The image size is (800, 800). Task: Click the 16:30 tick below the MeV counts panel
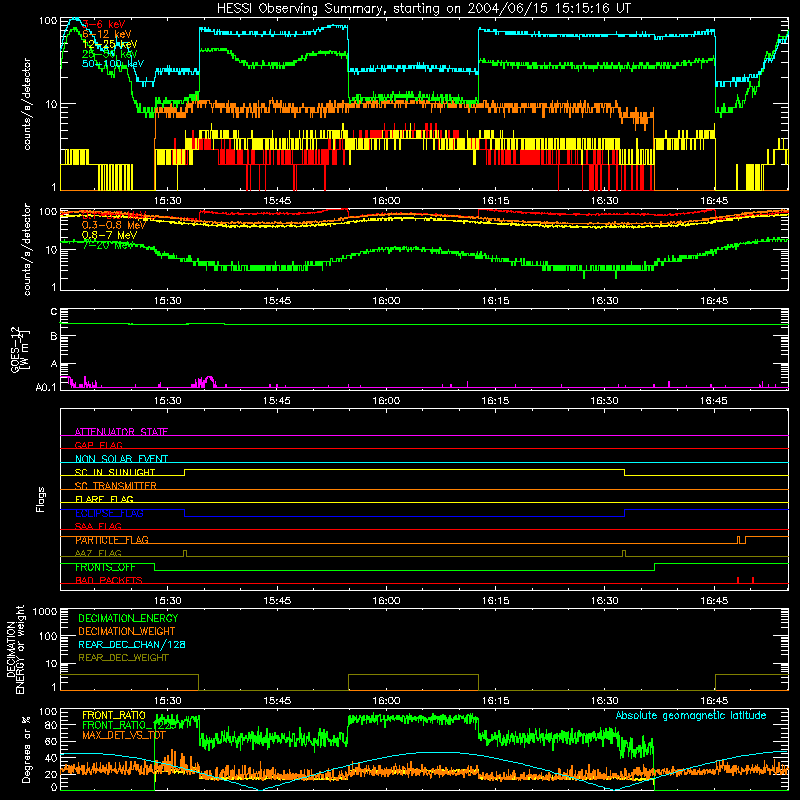pyautogui.click(x=605, y=301)
